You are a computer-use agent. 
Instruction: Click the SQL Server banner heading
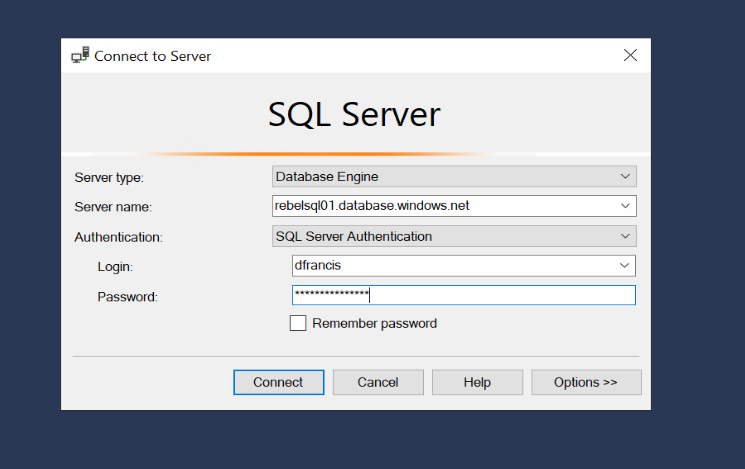pyautogui.click(x=354, y=115)
